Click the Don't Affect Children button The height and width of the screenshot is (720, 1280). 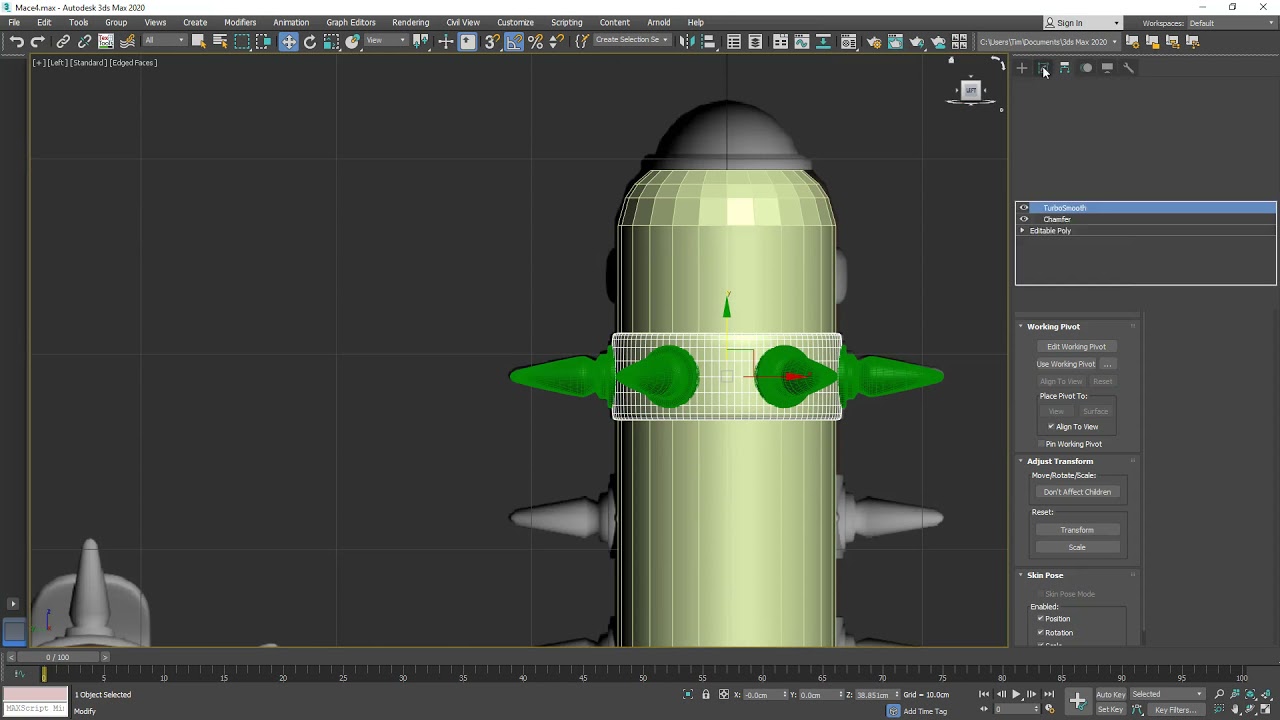click(x=1077, y=492)
